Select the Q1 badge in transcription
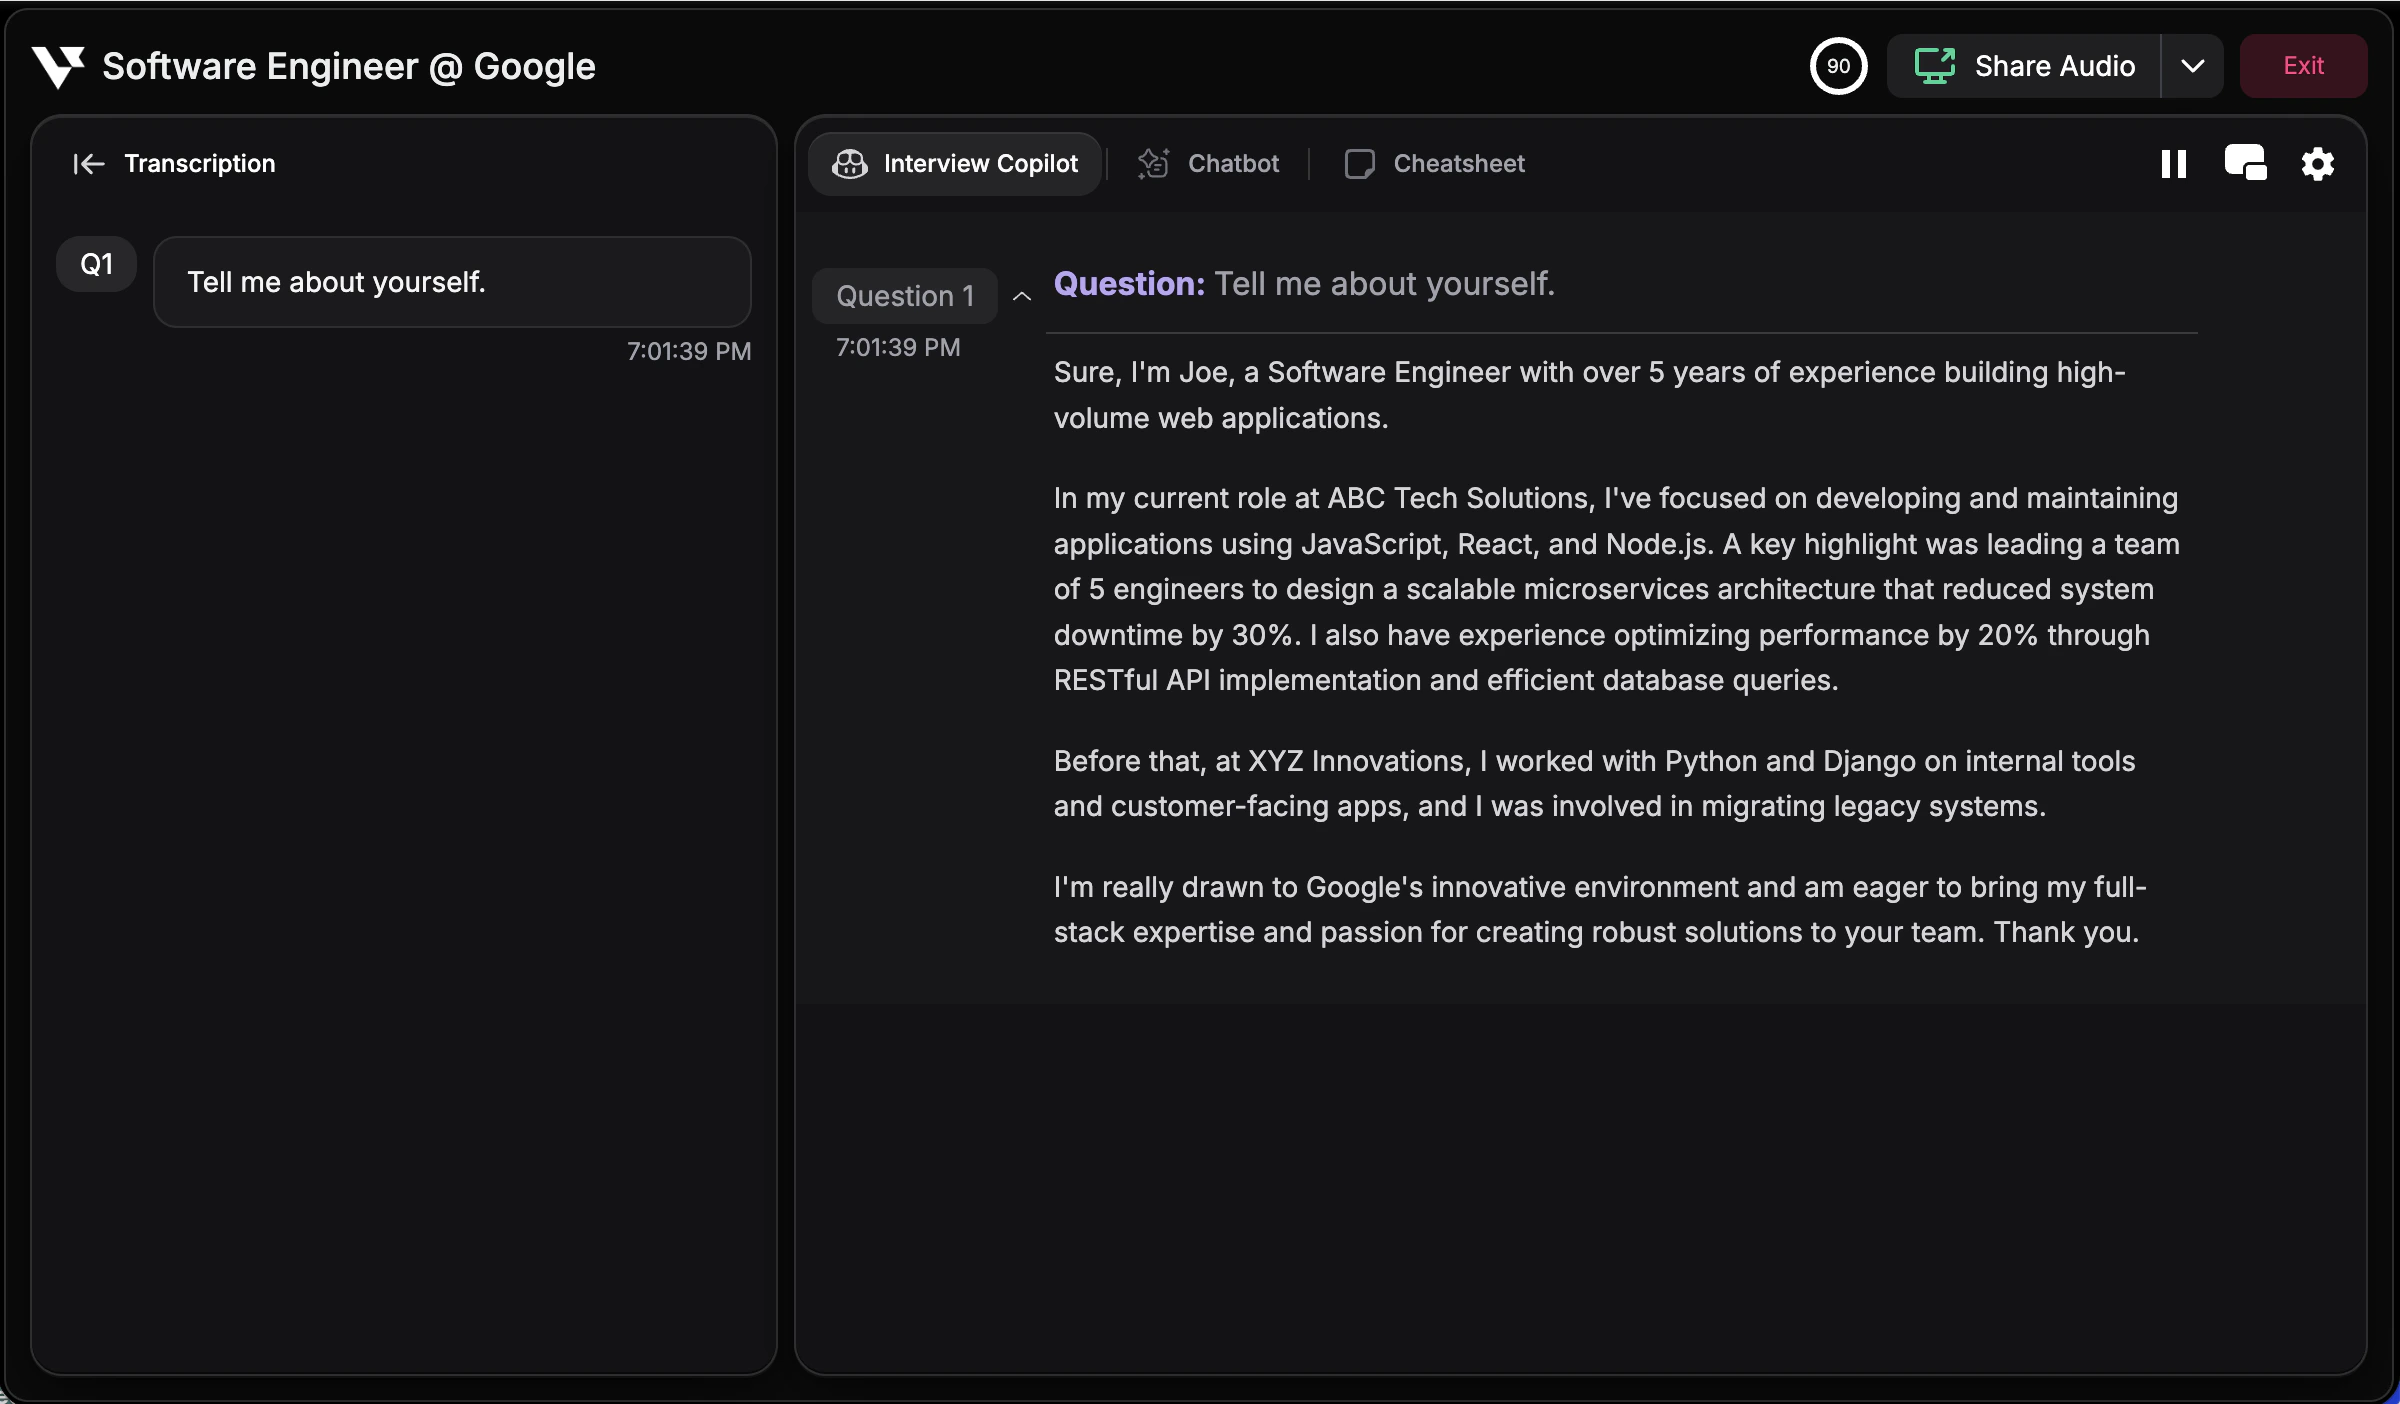Image resolution: width=2400 pixels, height=1404 pixels. tap(96, 264)
